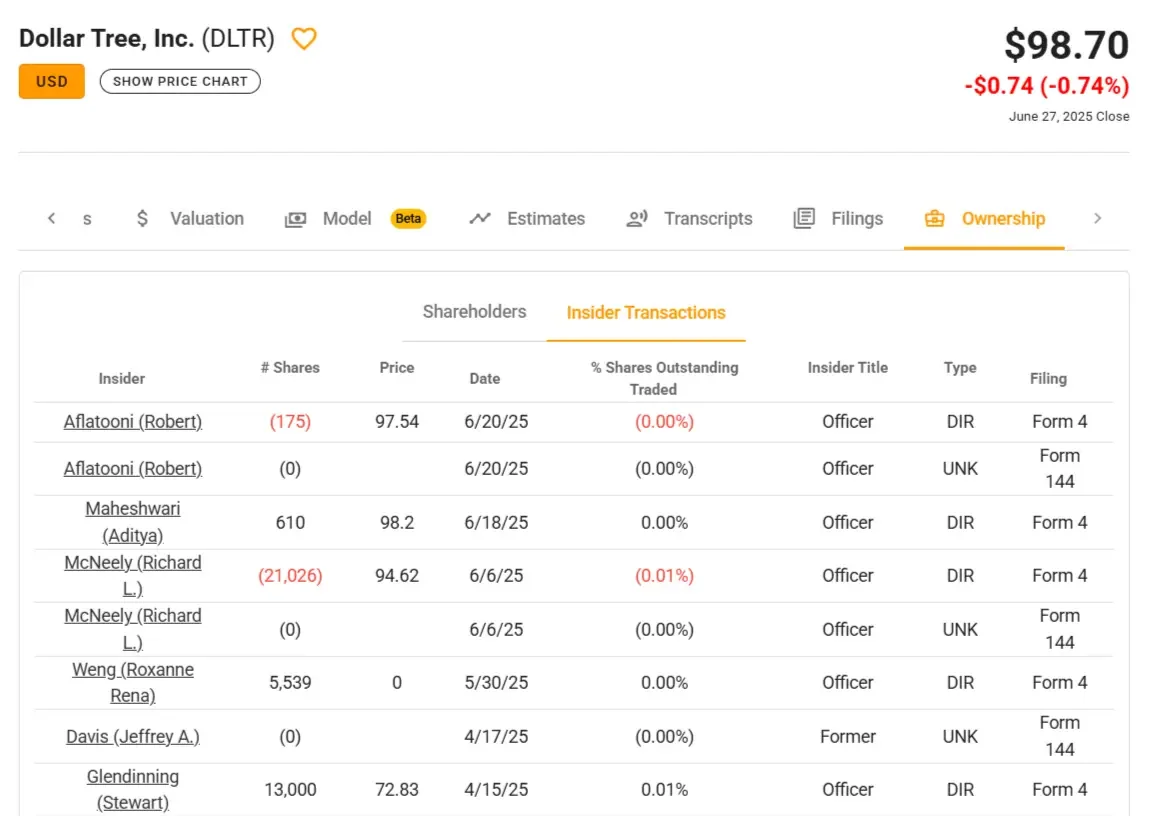
Task: Click the red (0.01%) traded value
Action: click(x=664, y=576)
